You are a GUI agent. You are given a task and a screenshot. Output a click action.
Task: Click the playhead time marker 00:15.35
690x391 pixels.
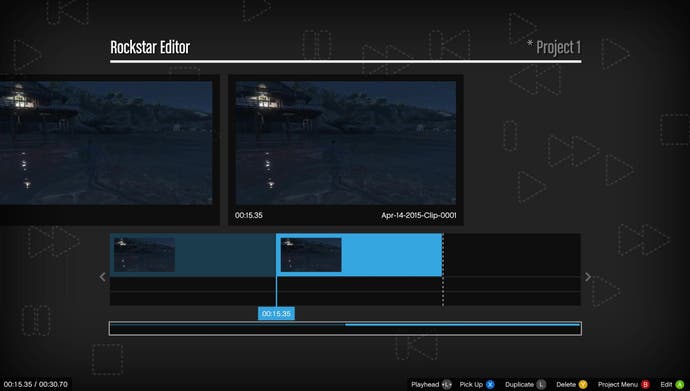point(276,314)
